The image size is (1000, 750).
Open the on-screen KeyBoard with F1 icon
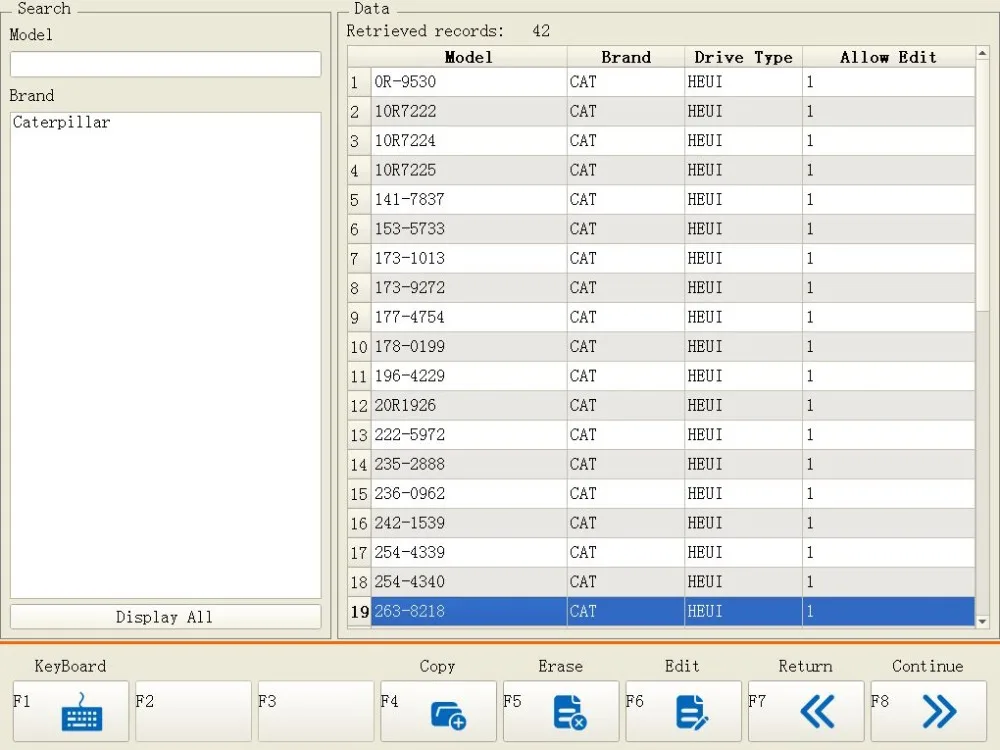[81, 712]
